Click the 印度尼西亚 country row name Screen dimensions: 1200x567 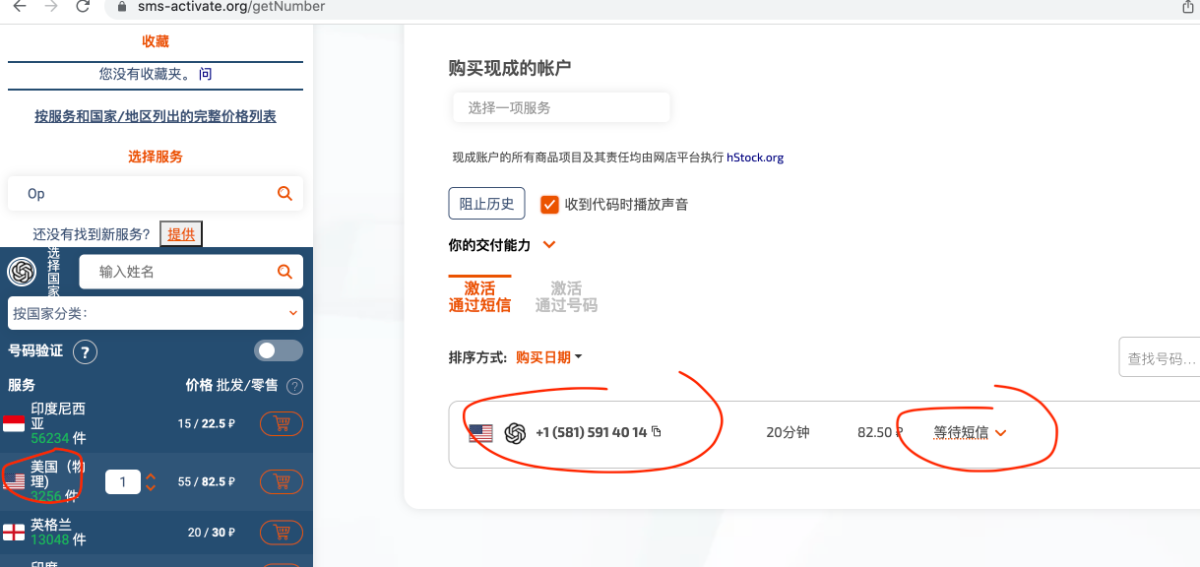coord(58,416)
